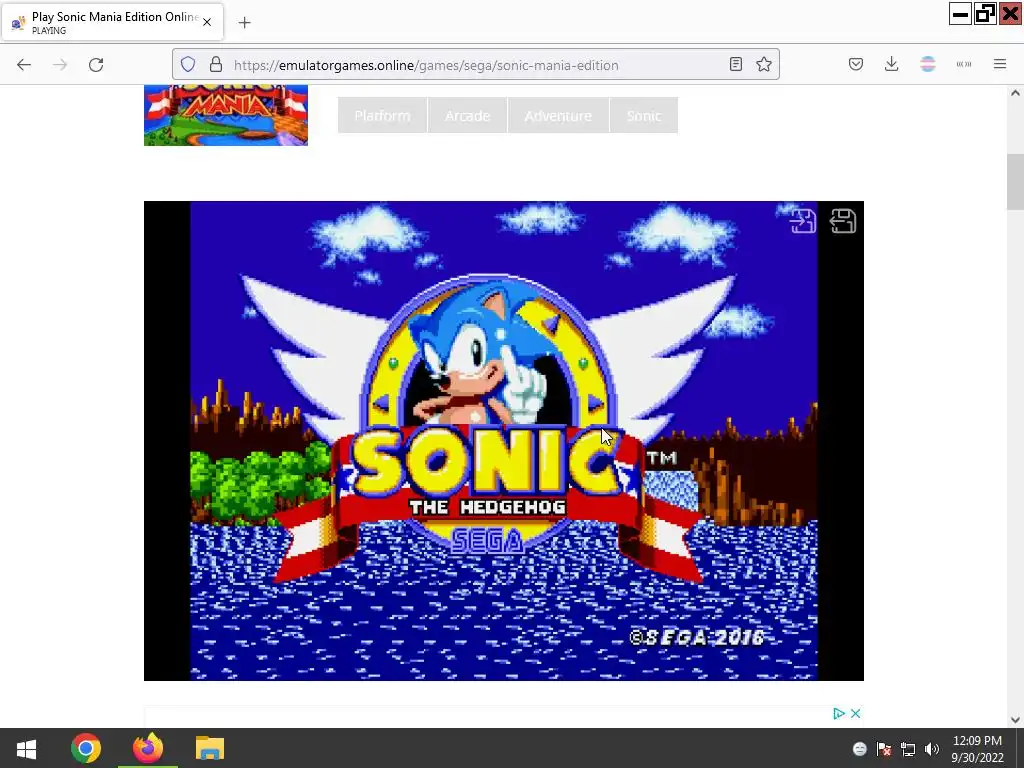Go back to the previous page
The width and height of the screenshot is (1024, 768).
tap(24, 65)
